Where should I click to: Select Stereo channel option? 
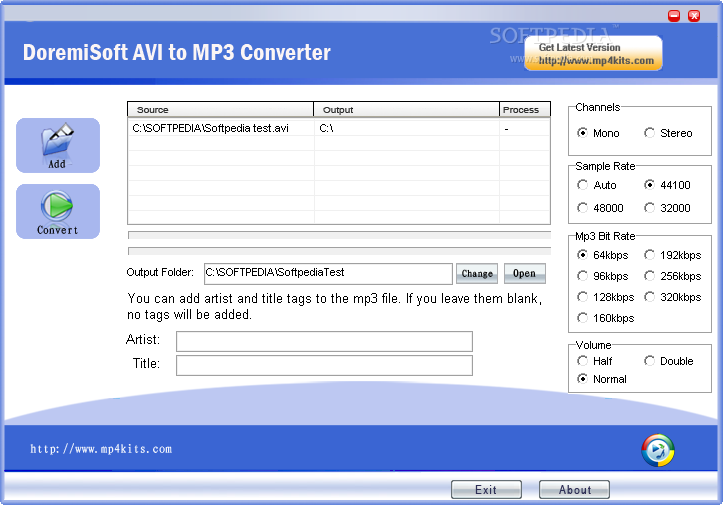tap(668, 133)
